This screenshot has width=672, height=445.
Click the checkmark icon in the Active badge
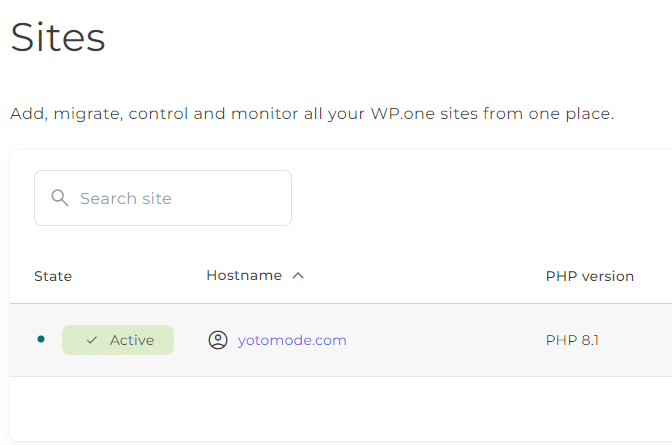coord(92,340)
